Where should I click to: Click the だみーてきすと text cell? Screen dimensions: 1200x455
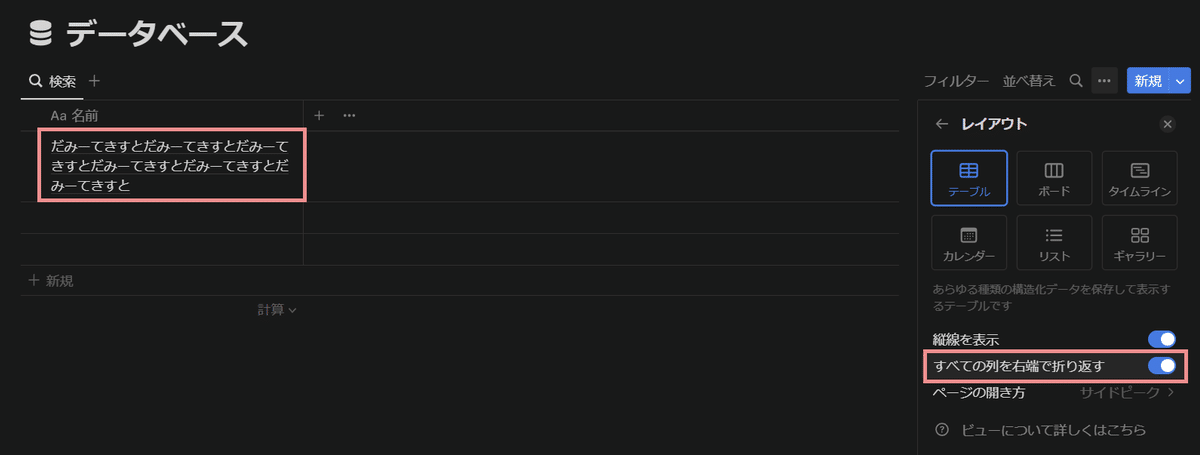point(172,166)
